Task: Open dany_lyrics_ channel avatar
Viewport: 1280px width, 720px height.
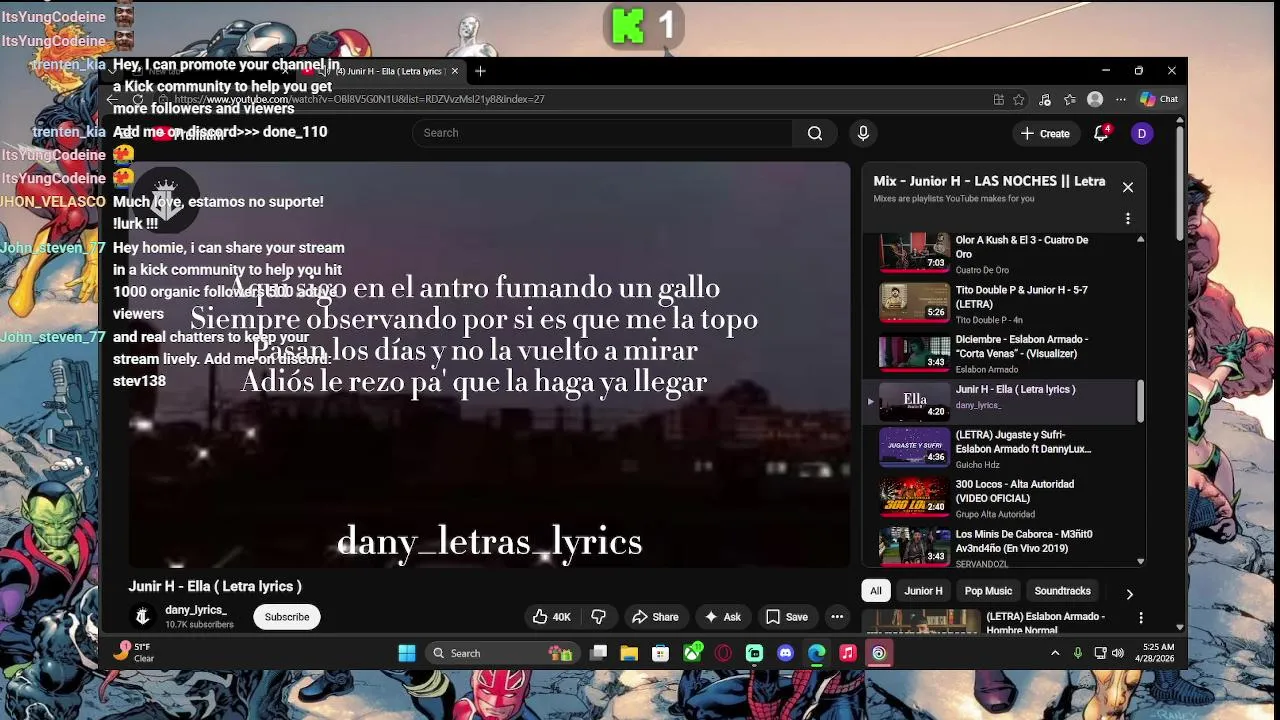Action: pos(142,617)
